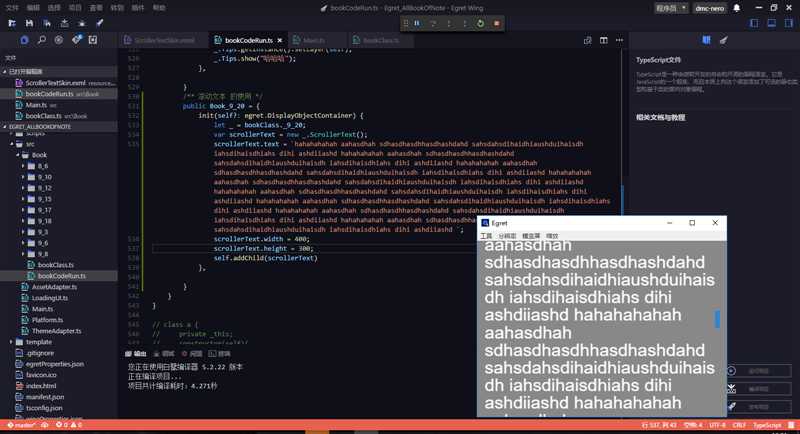Click the UTF-8 encoding status item
The height and width of the screenshot is (434, 800).
coord(717,425)
